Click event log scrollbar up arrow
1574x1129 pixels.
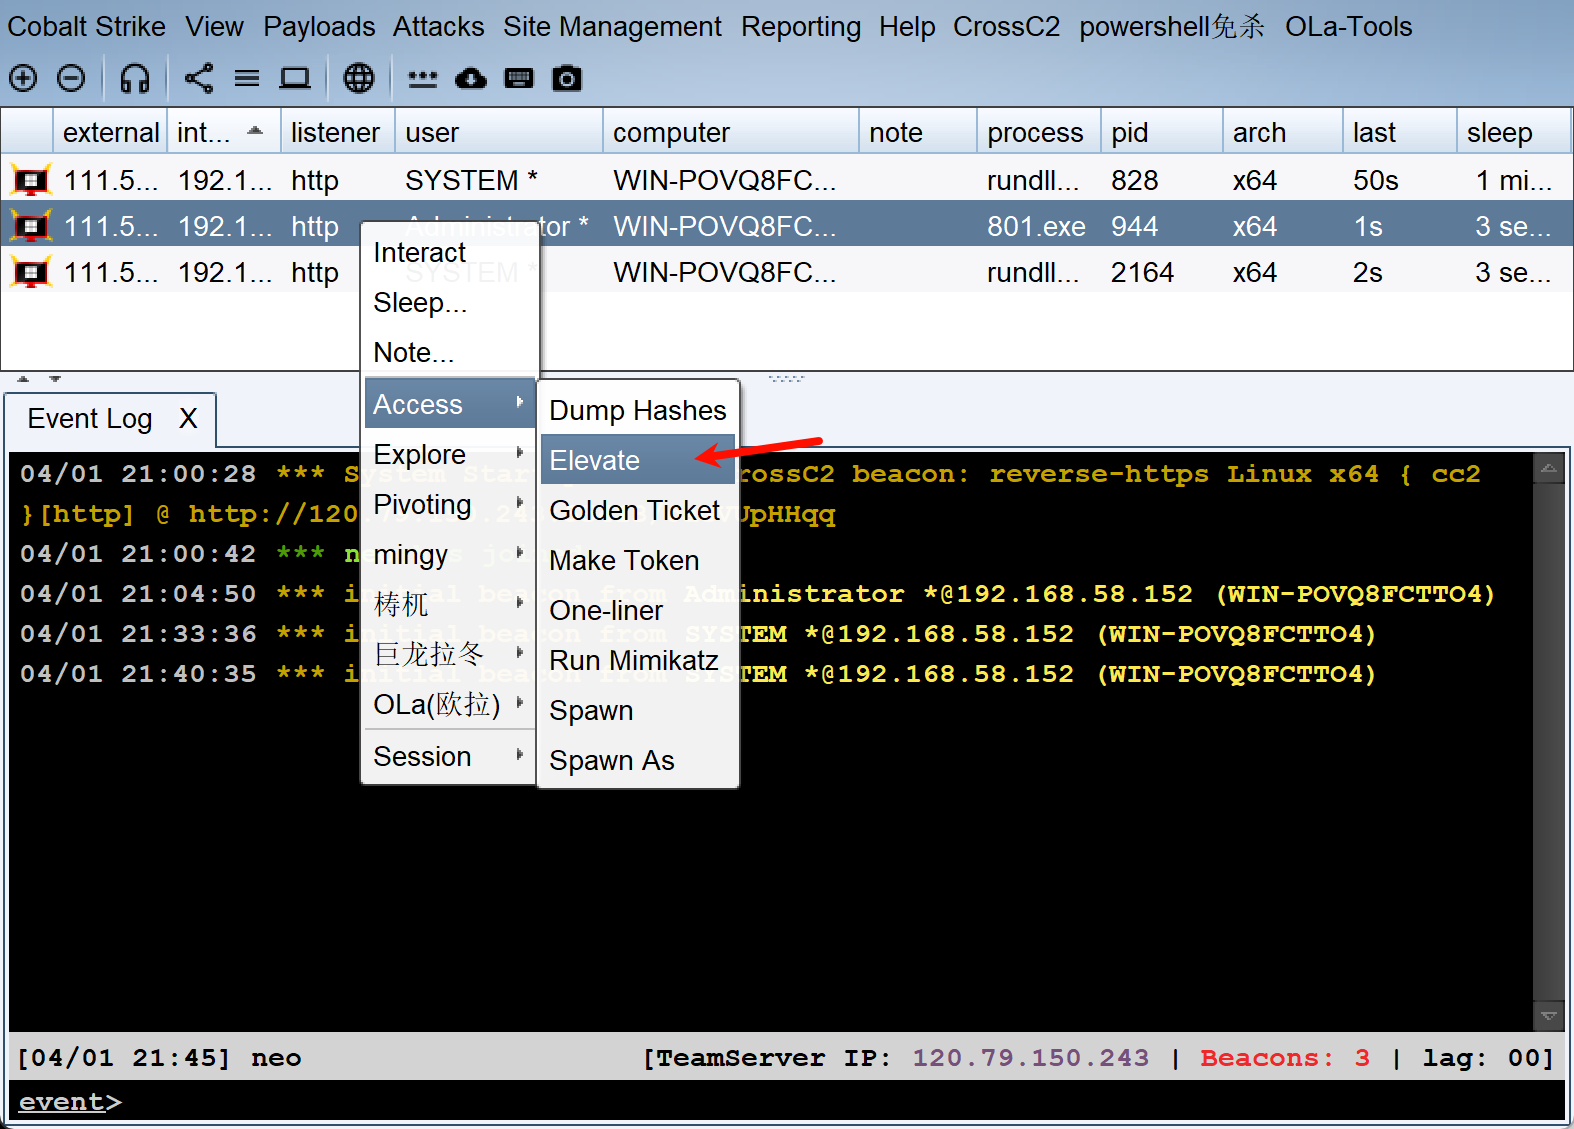pos(1548,468)
